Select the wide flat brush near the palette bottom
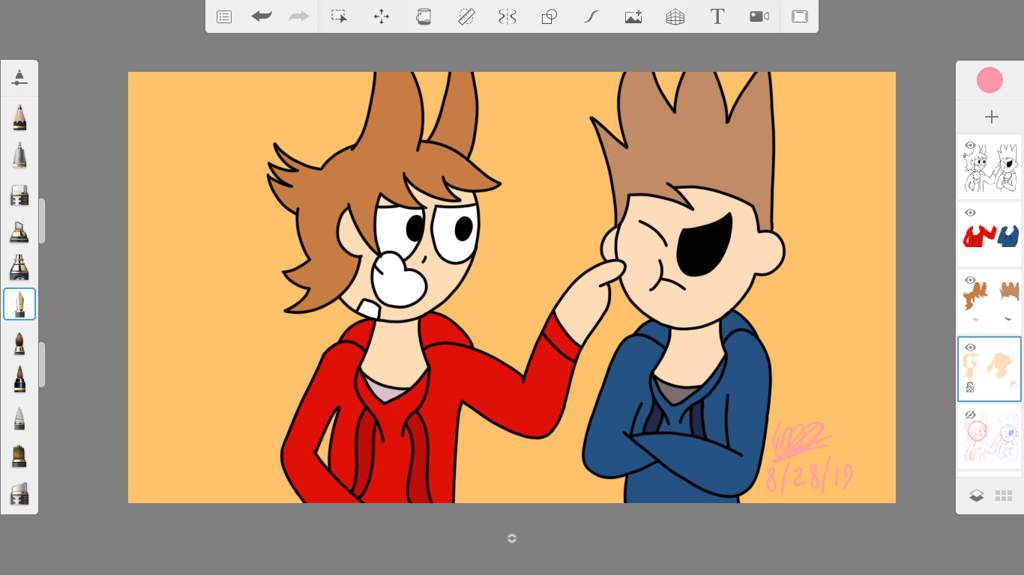This screenshot has width=1024, height=575. coord(20,456)
